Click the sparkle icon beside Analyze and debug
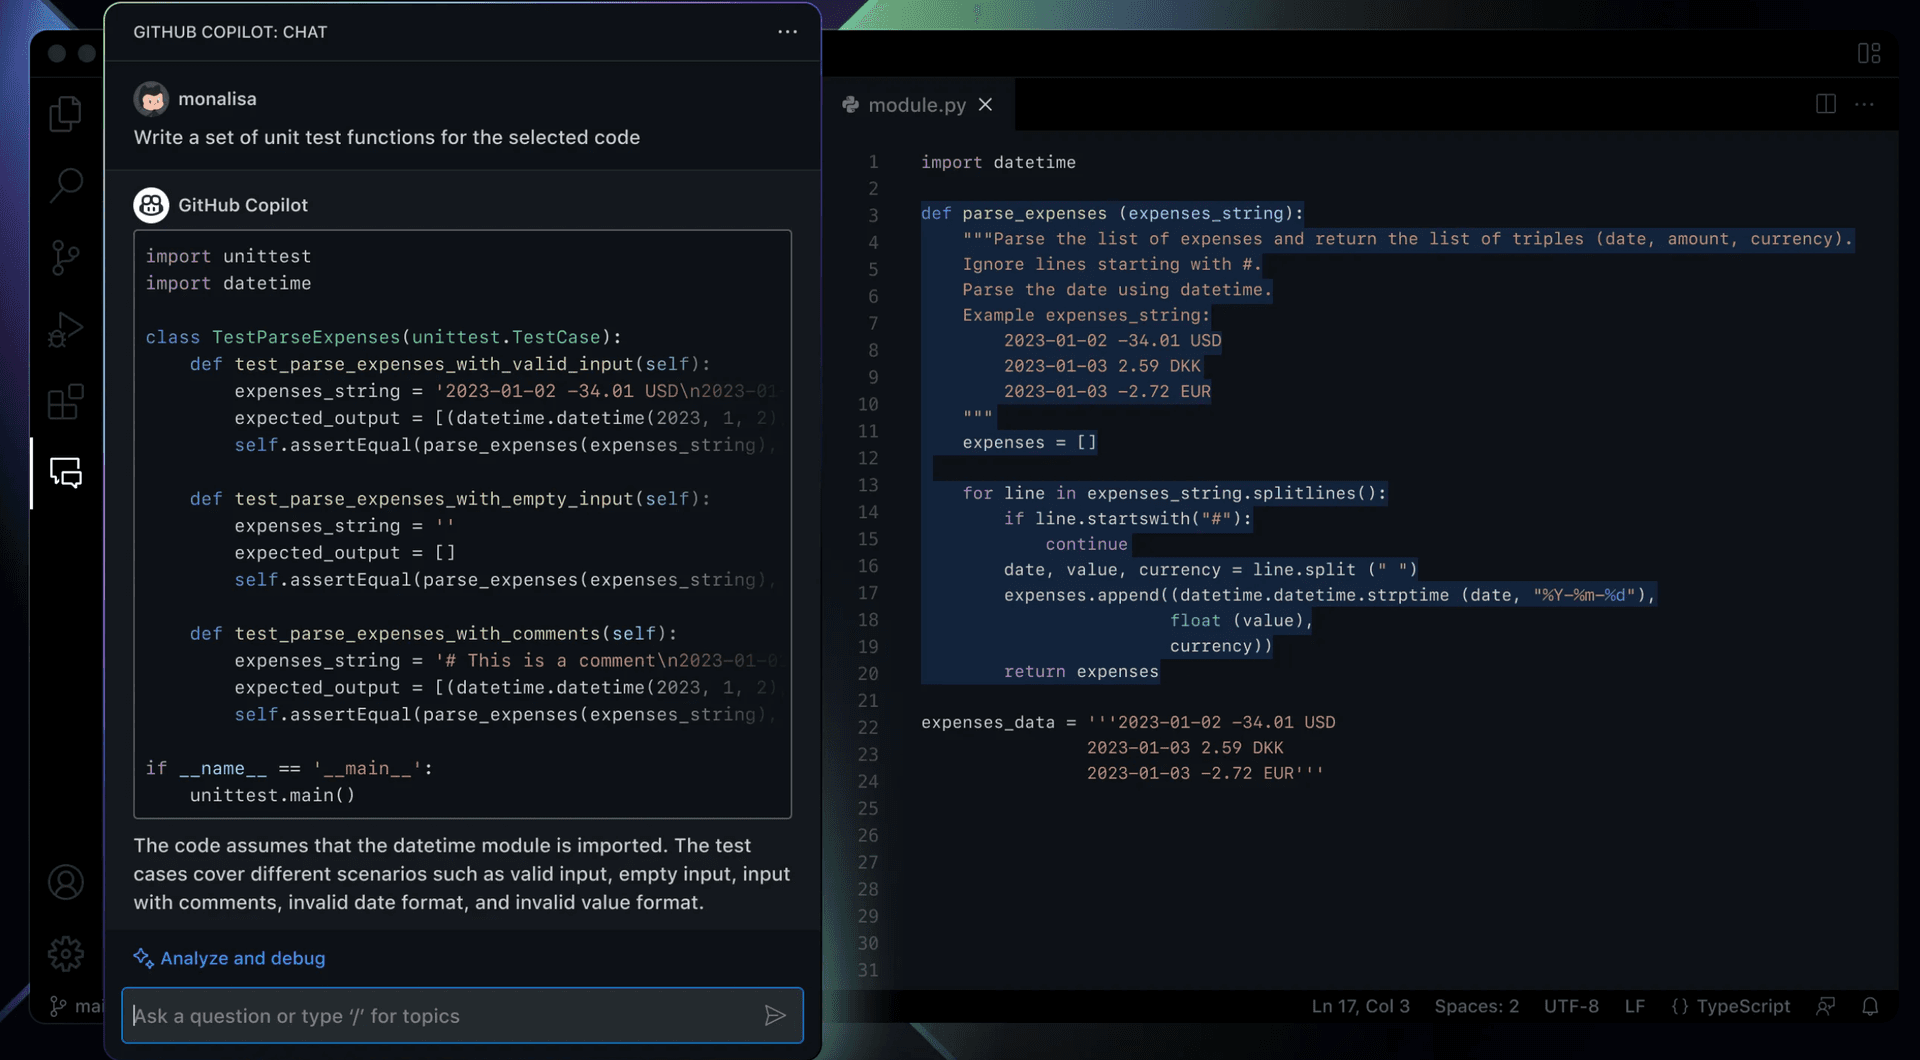Screen dimensions: 1920x1060 tap(143, 958)
